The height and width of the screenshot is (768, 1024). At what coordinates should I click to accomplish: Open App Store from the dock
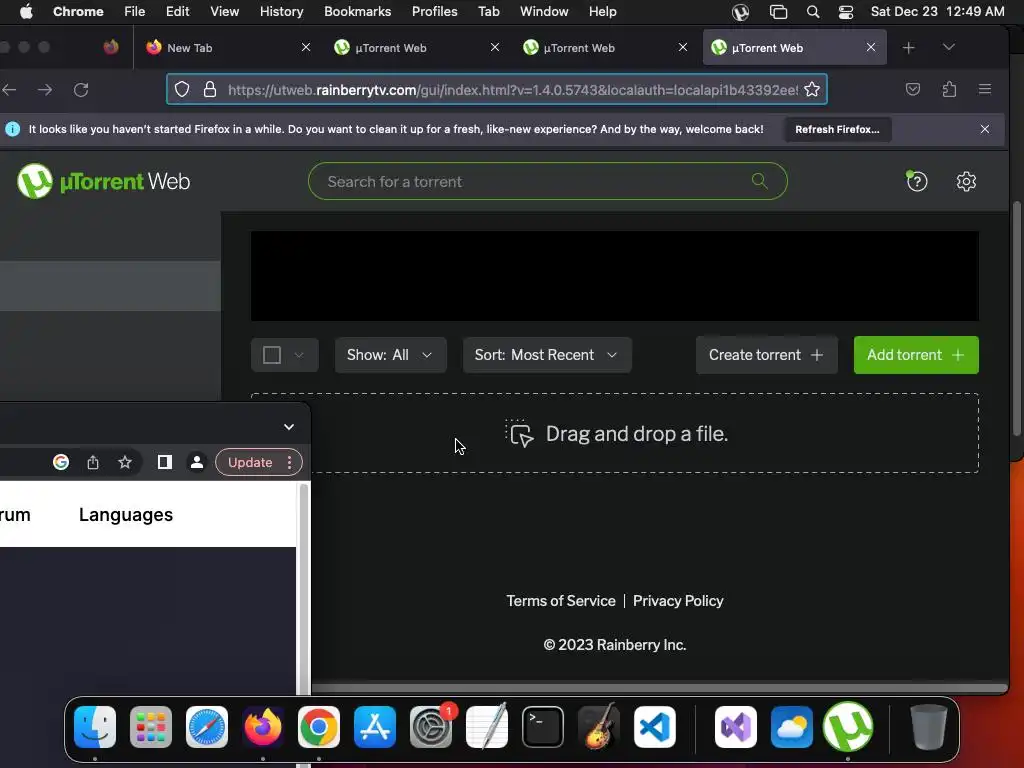(x=375, y=727)
